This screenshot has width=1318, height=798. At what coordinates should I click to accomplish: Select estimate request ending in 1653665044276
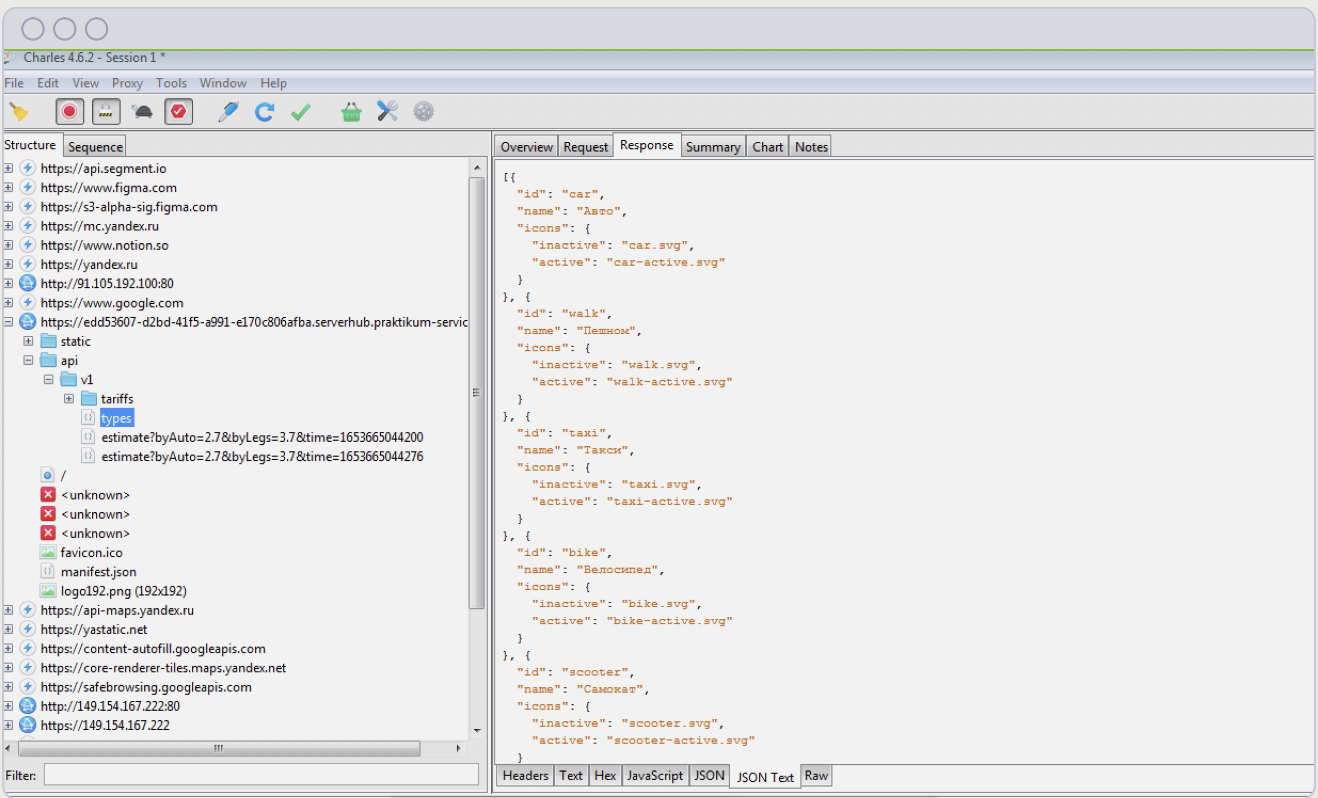point(262,457)
